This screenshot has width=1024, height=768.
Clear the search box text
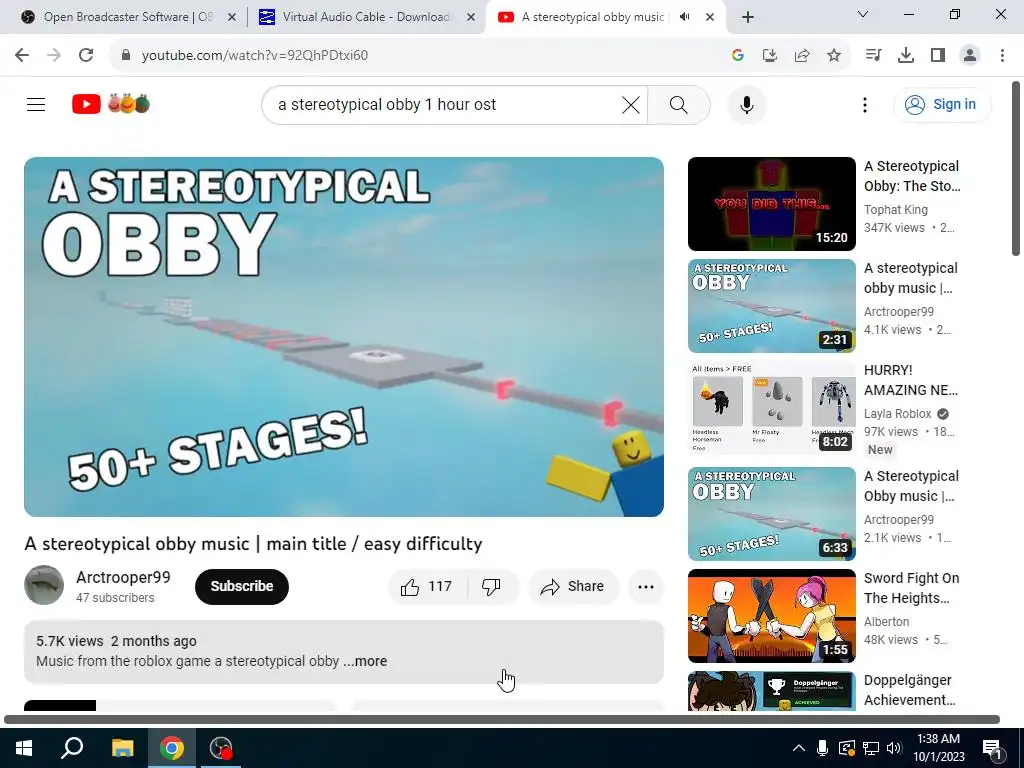click(x=631, y=104)
